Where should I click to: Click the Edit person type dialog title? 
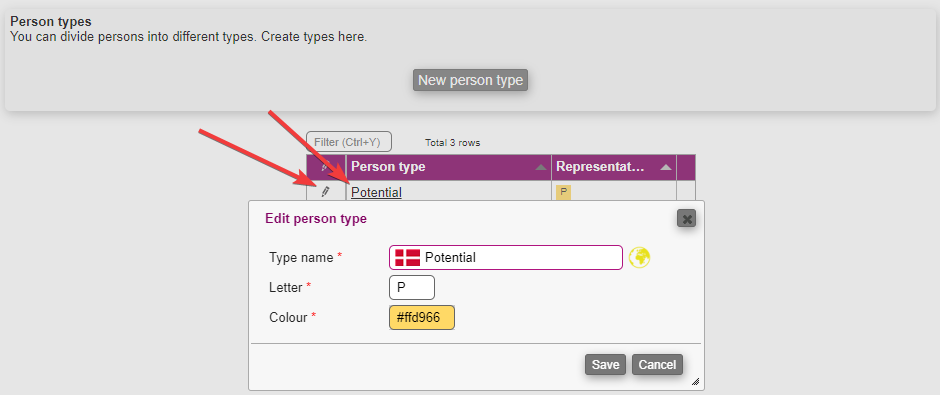click(x=316, y=219)
